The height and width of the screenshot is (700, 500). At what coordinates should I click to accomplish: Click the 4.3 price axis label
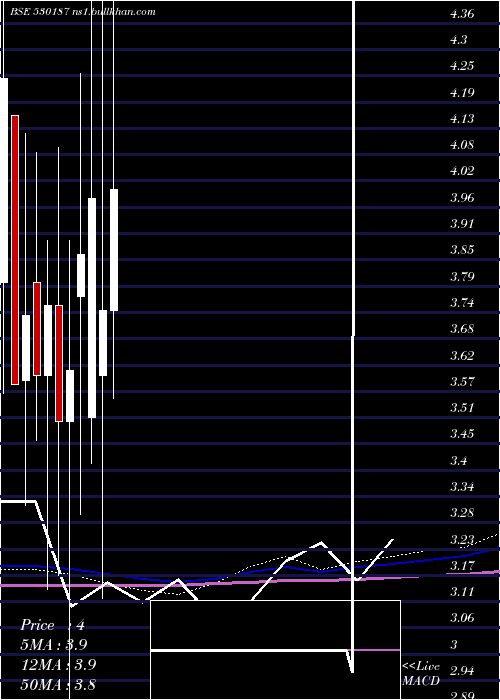[x=458, y=40]
